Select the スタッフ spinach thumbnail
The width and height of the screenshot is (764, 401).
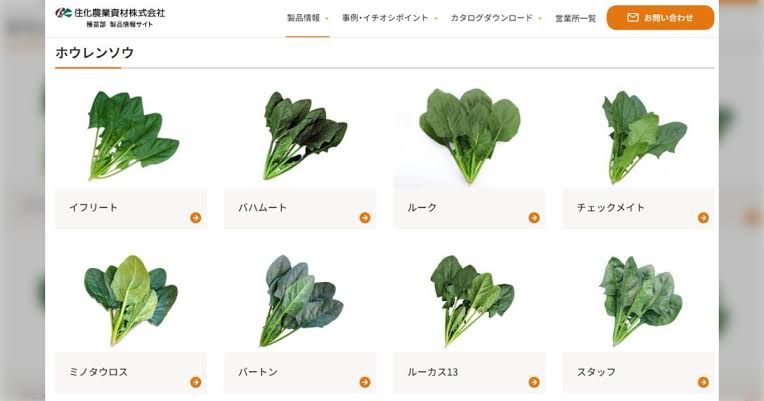click(x=640, y=300)
